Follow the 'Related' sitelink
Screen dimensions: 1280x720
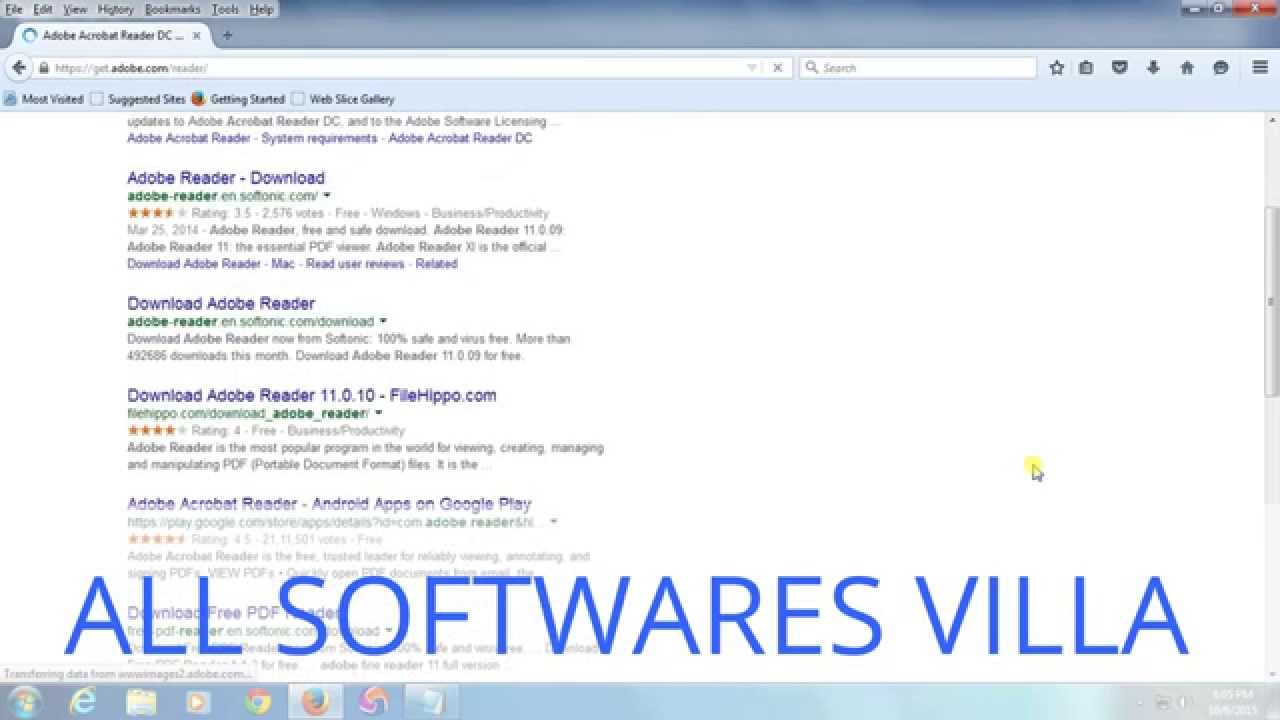(x=436, y=264)
